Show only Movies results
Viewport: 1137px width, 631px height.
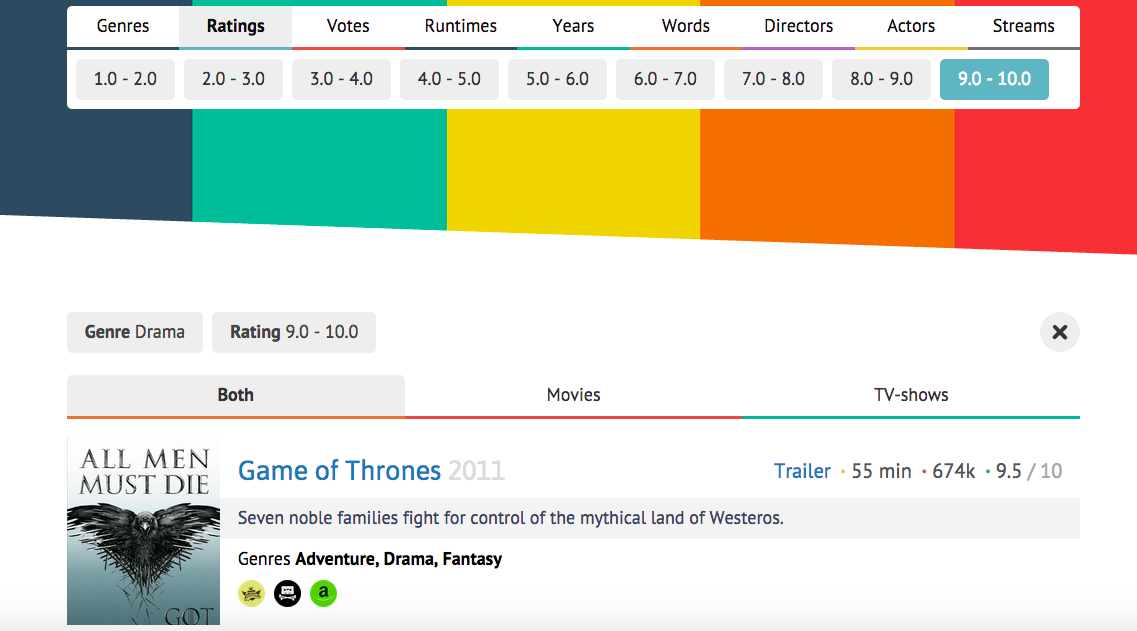coord(574,395)
